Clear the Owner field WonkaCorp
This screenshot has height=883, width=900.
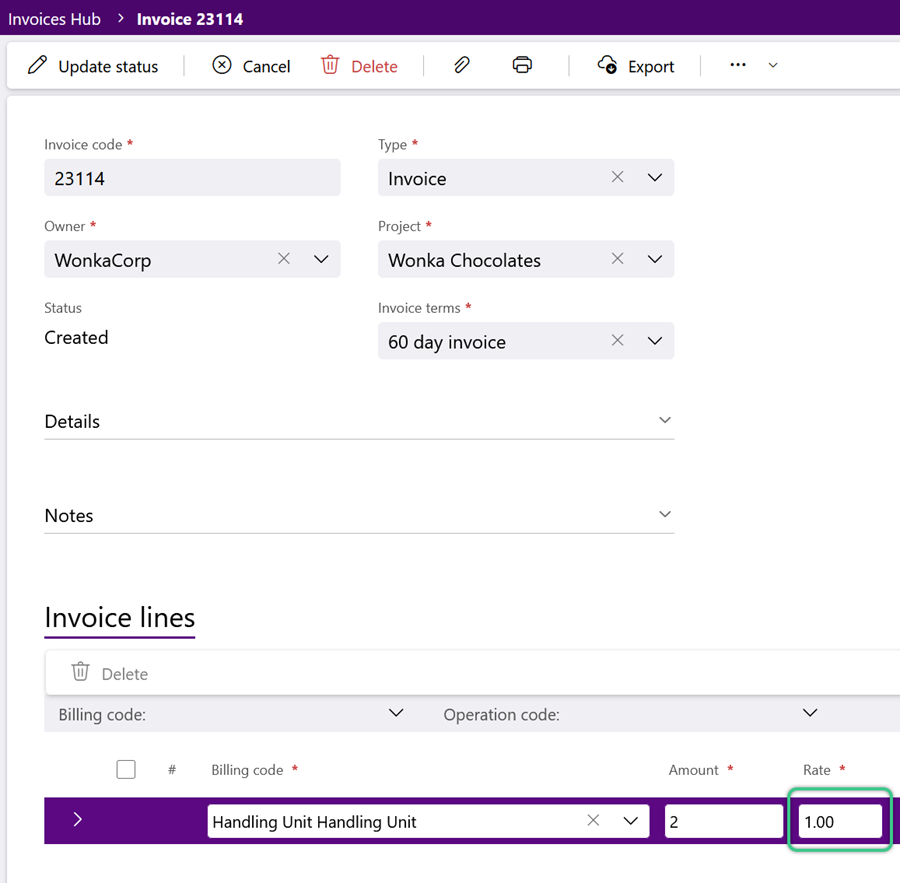pyautogui.click(x=284, y=258)
